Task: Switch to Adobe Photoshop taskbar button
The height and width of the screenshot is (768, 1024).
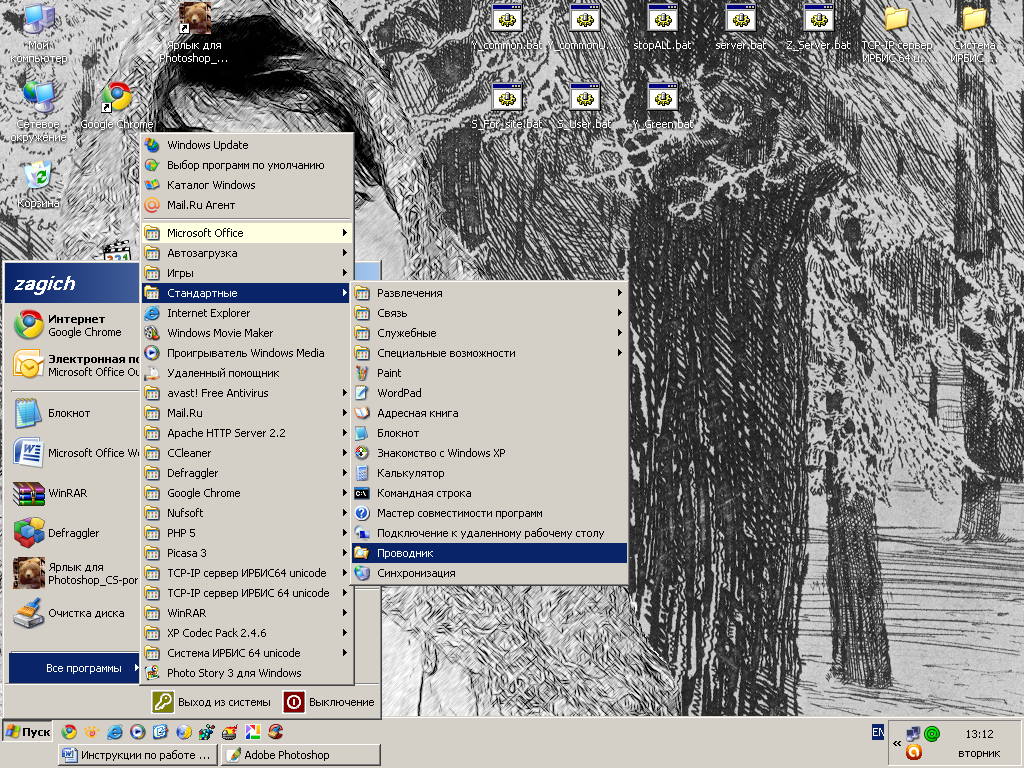Action: point(300,755)
